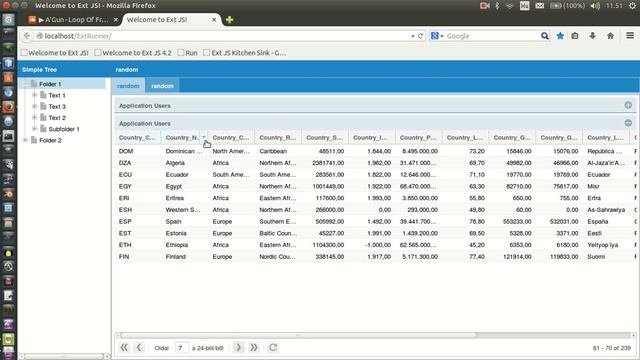Expand the Text 3 tree node
This screenshot has height=360, width=640.
tap(35, 106)
